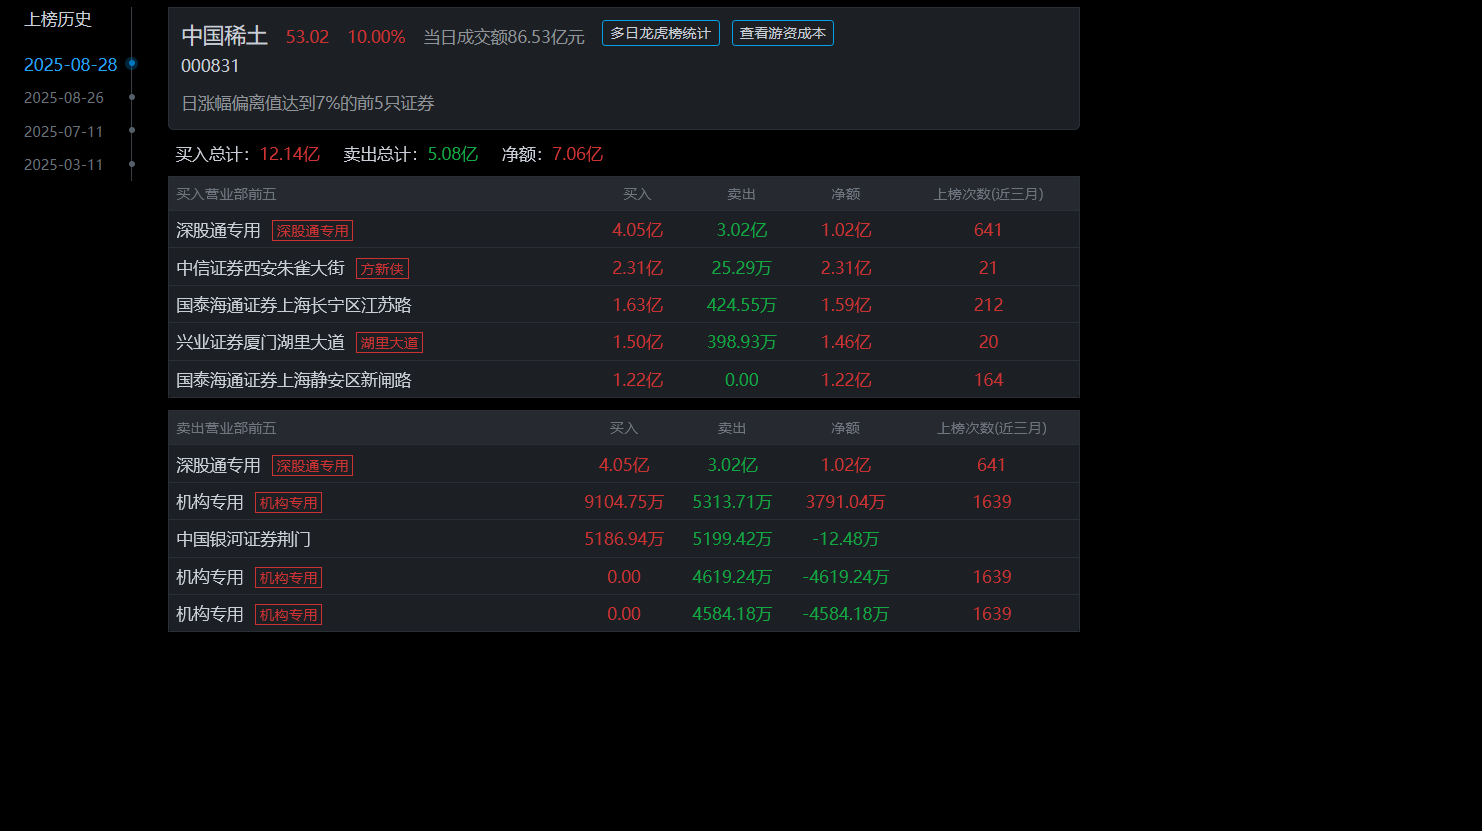Click the 164 listing count
This screenshot has width=1482, height=831.
point(988,380)
